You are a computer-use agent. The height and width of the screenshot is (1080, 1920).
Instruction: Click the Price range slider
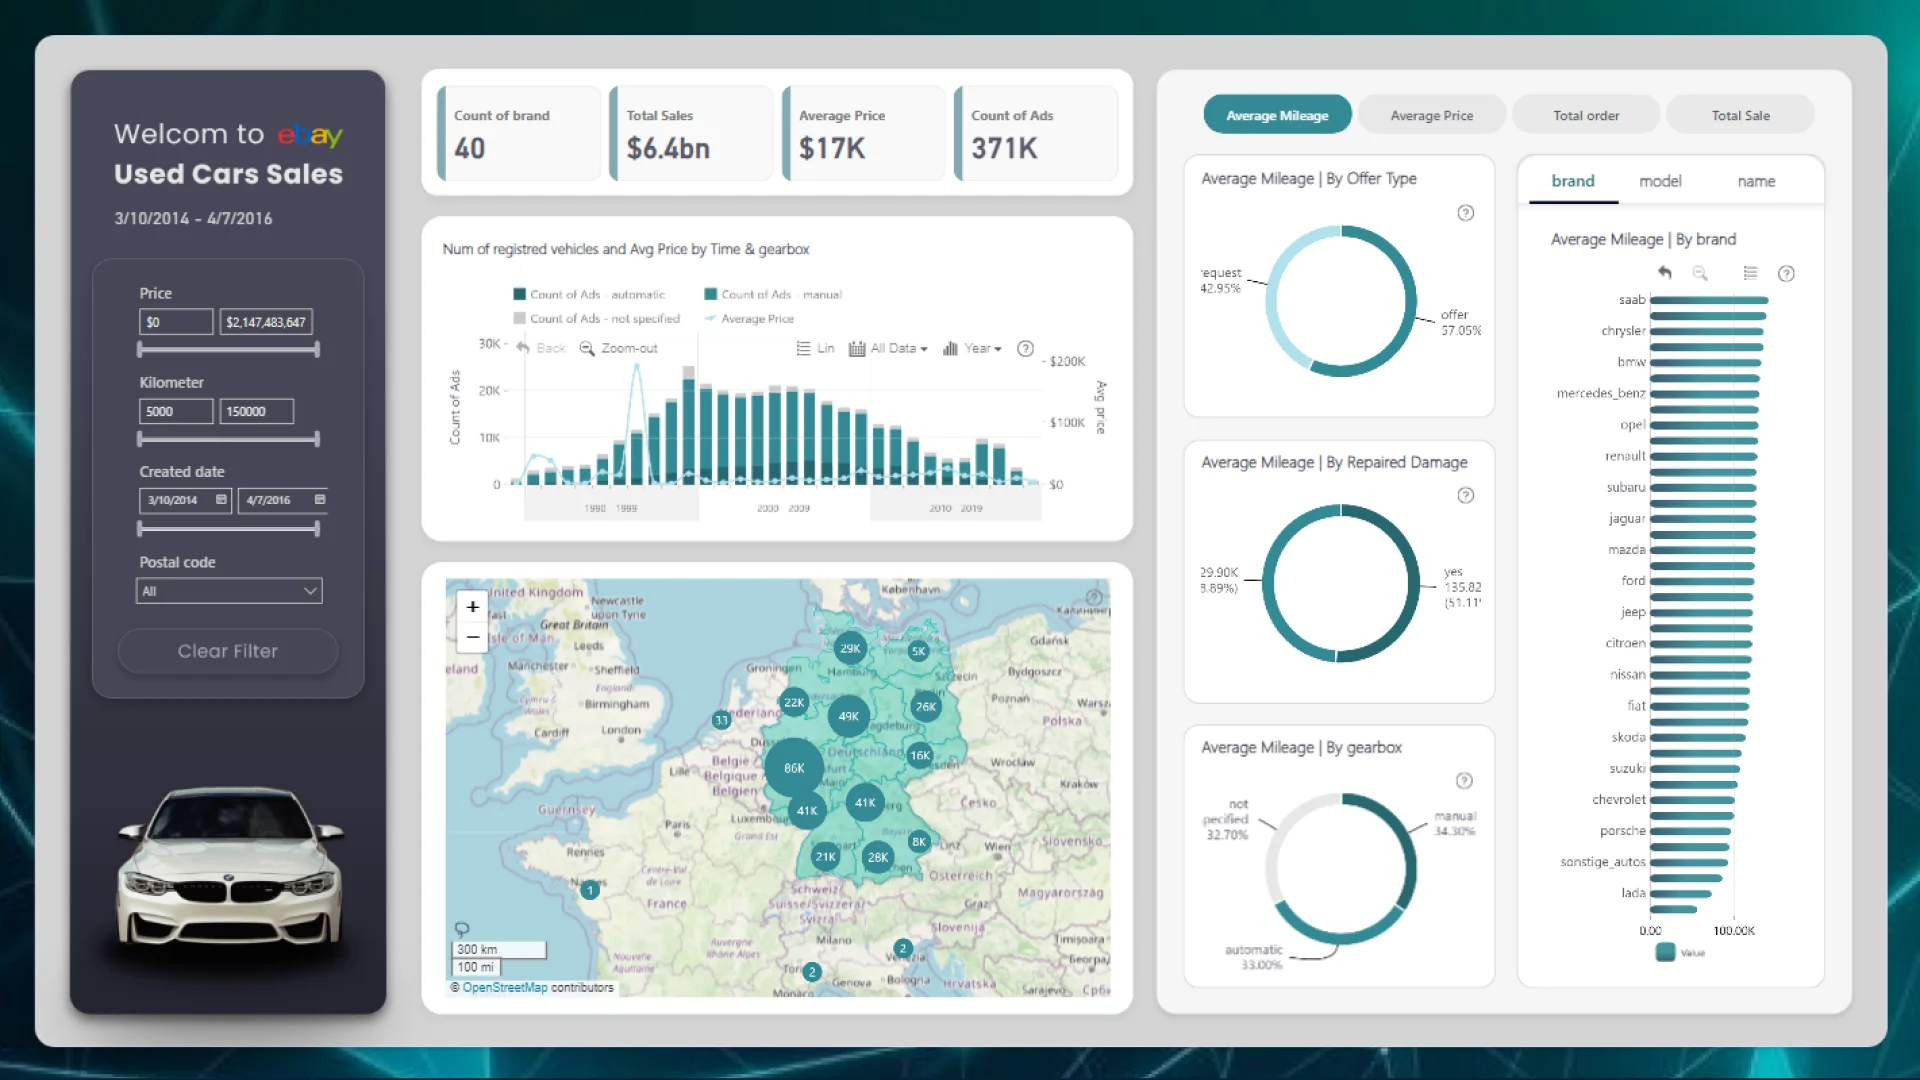point(229,349)
